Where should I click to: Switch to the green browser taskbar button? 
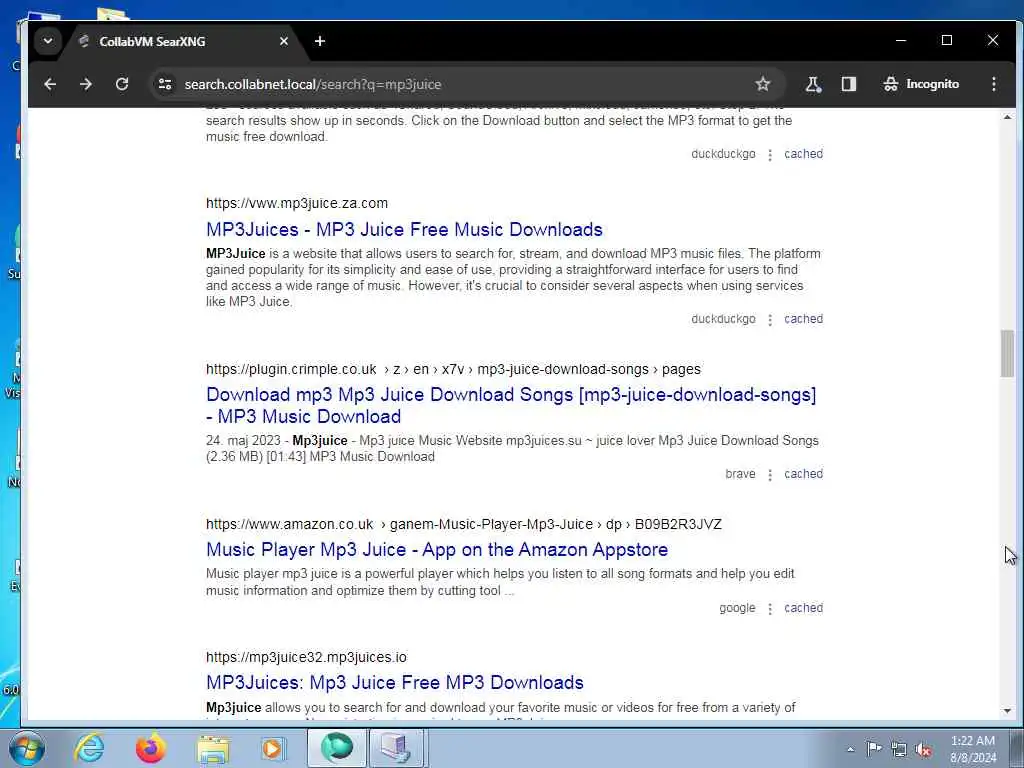coord(336,748)
